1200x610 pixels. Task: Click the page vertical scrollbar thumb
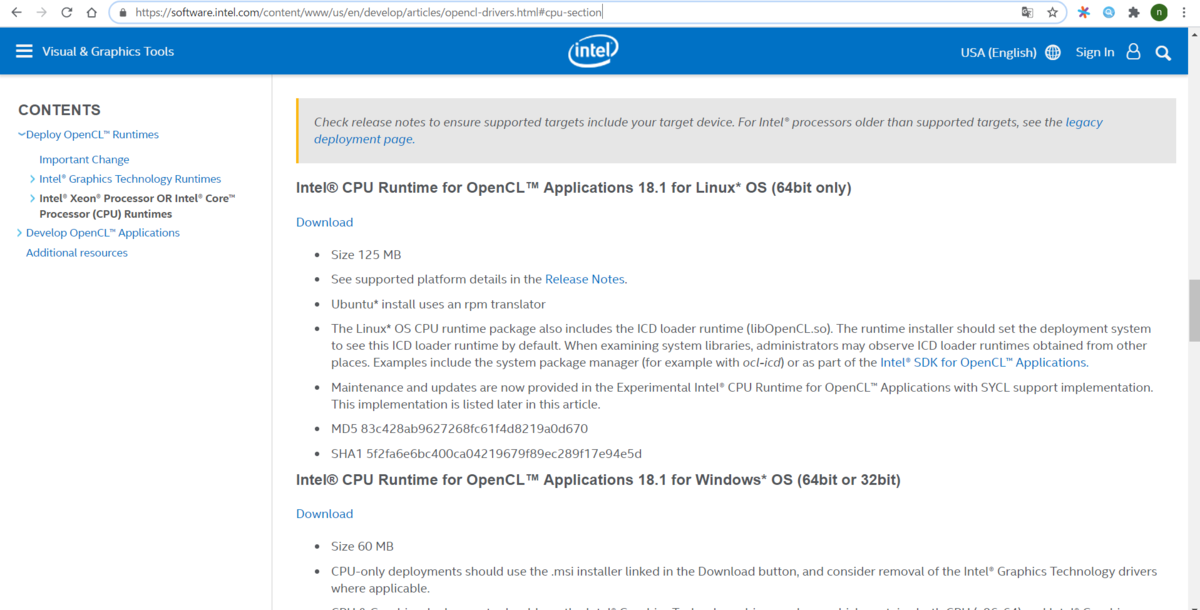[x=1192, y=310]
